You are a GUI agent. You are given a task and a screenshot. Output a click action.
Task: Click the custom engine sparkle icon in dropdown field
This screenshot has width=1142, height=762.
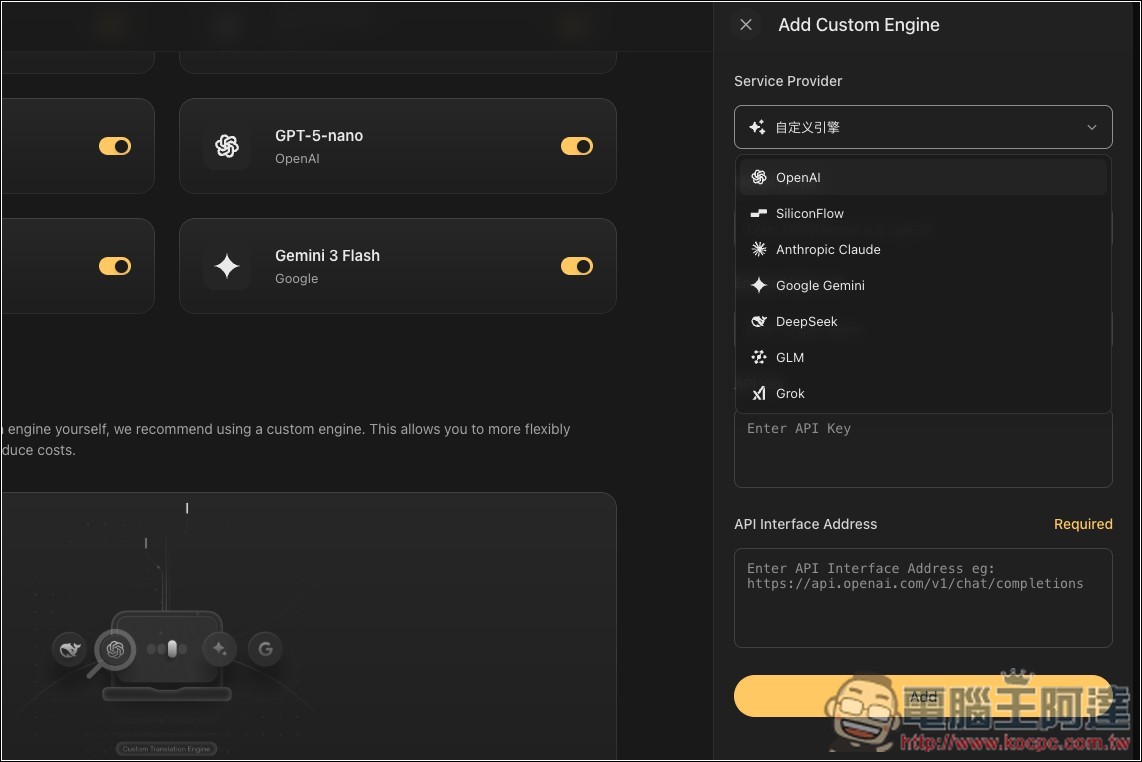coord(757,127)
